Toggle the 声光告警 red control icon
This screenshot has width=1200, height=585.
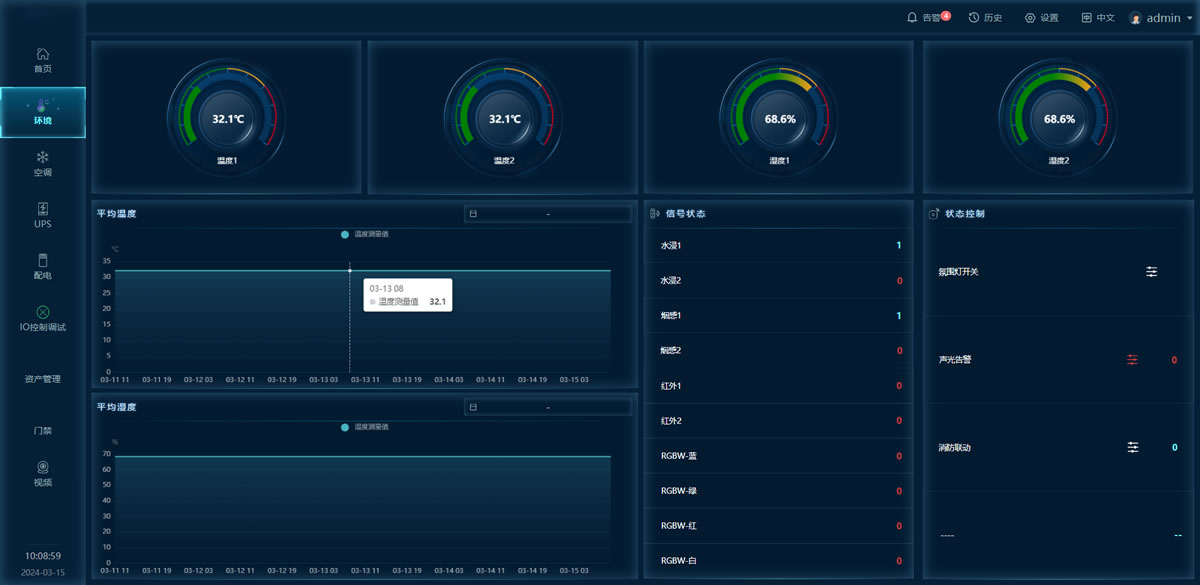click(x=1132, y=360)
